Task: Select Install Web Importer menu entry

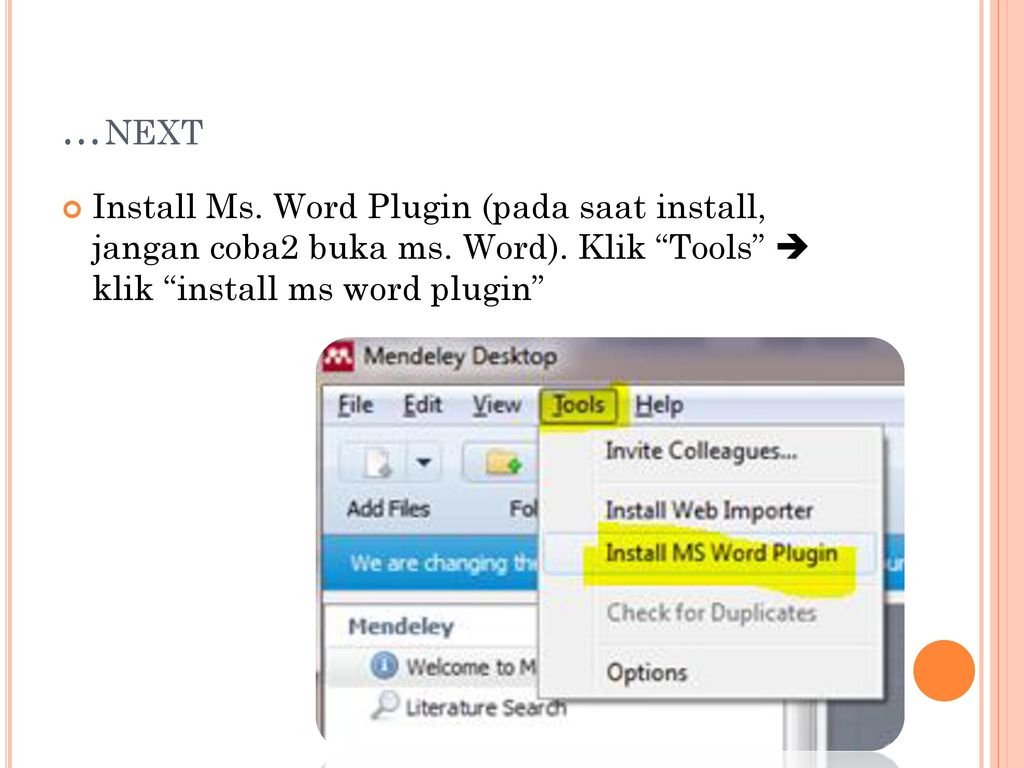Action: pyautogui.click(x=709, y=510)
